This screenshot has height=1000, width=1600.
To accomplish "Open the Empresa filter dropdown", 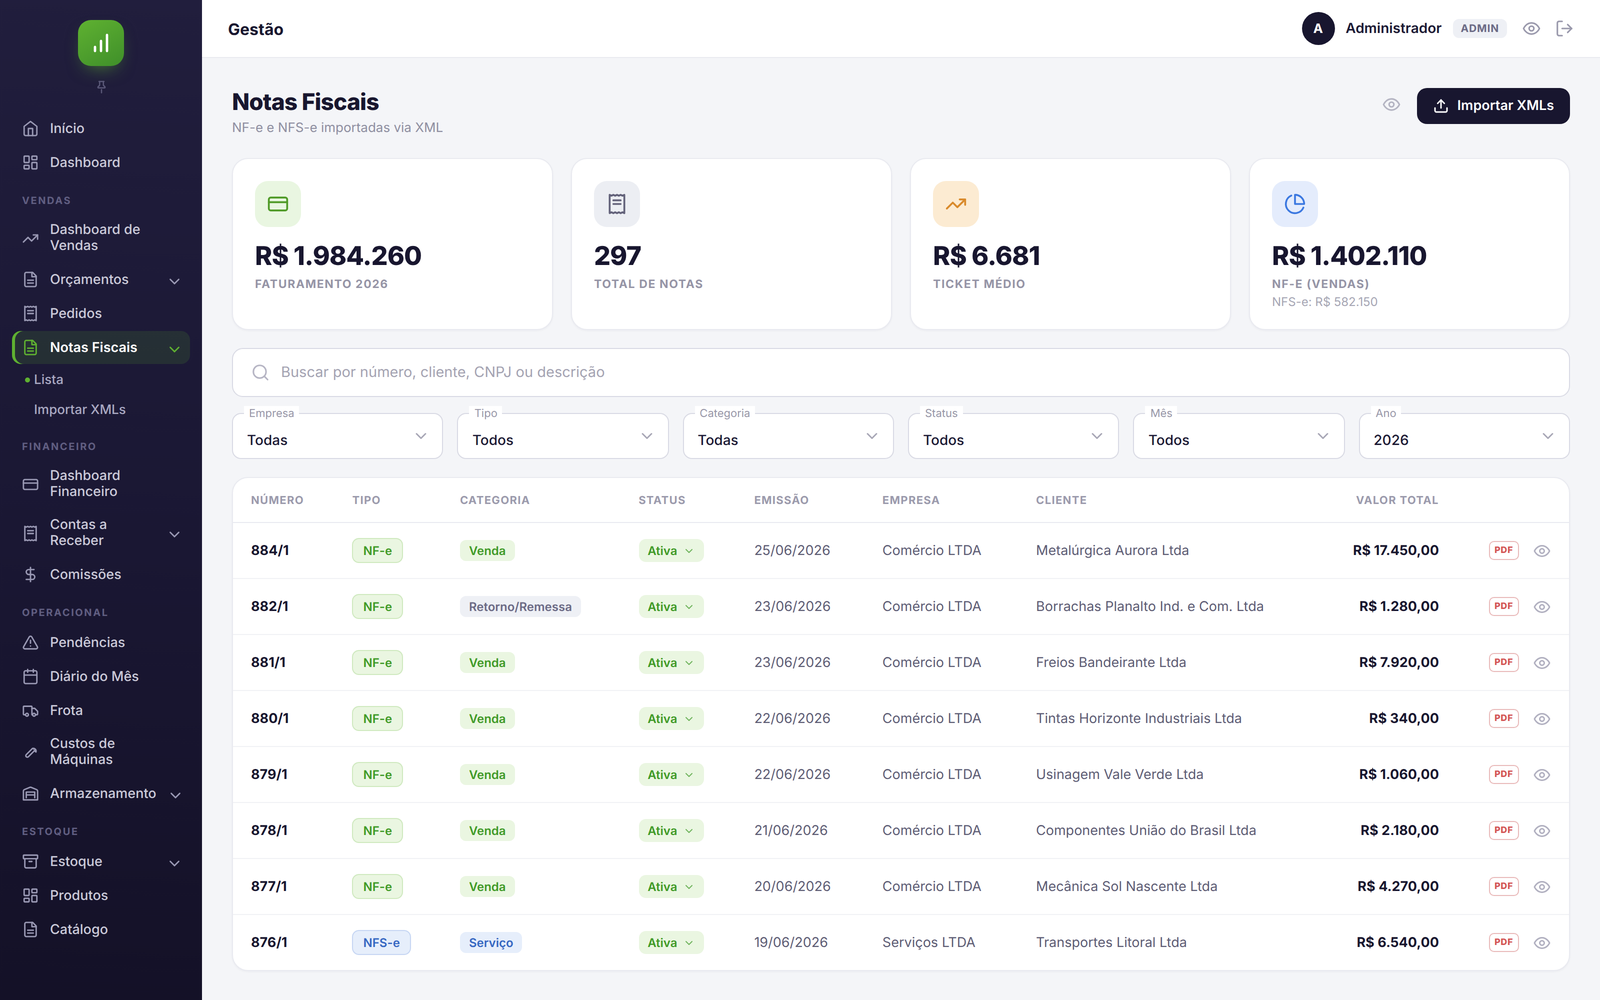I will [x=337, y=436].
